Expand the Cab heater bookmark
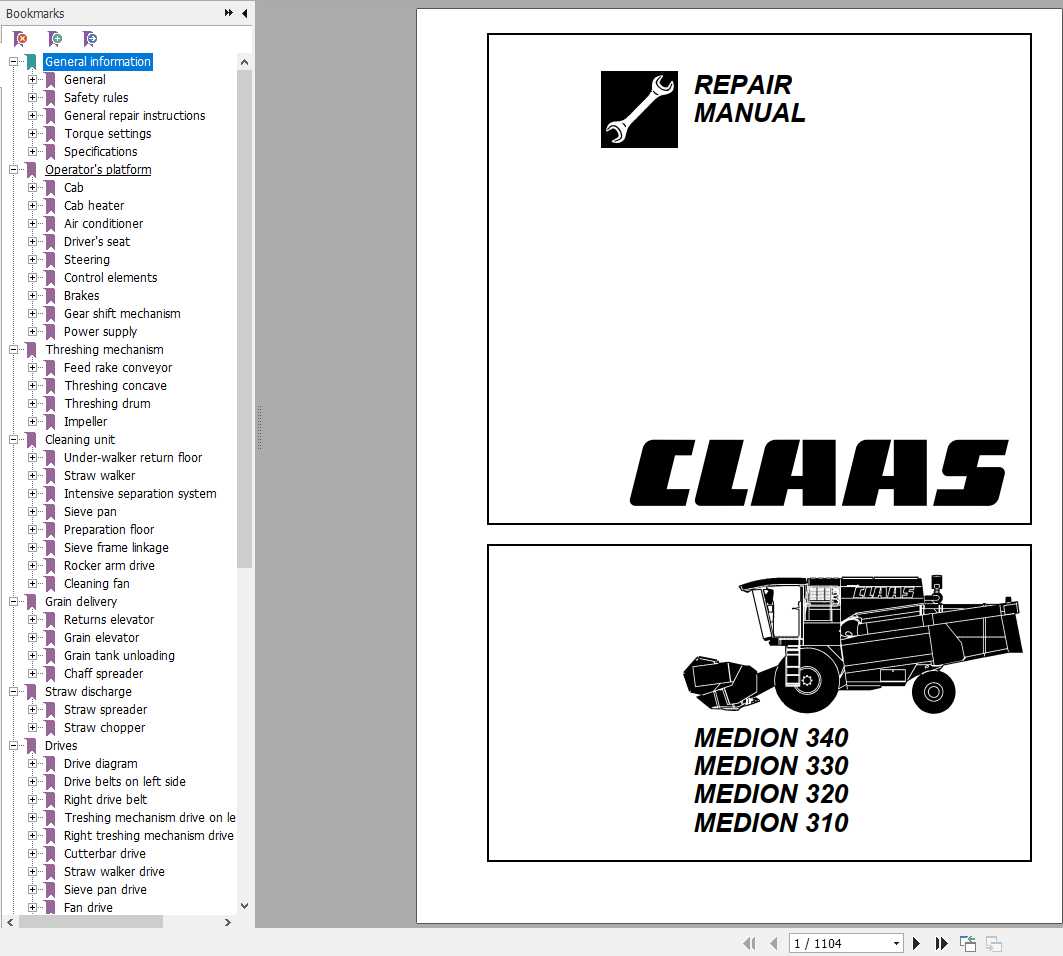Screen dimensions: 1063x956 (32, 205)
